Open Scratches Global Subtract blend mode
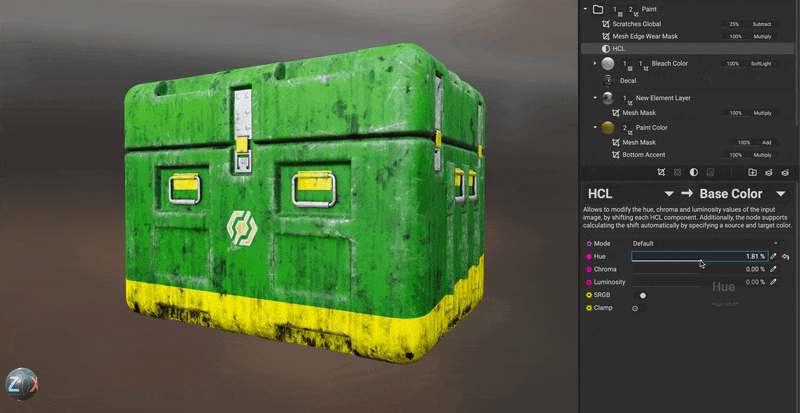The height and width of the screenshot is (413, 800). (x=763, y=24)
